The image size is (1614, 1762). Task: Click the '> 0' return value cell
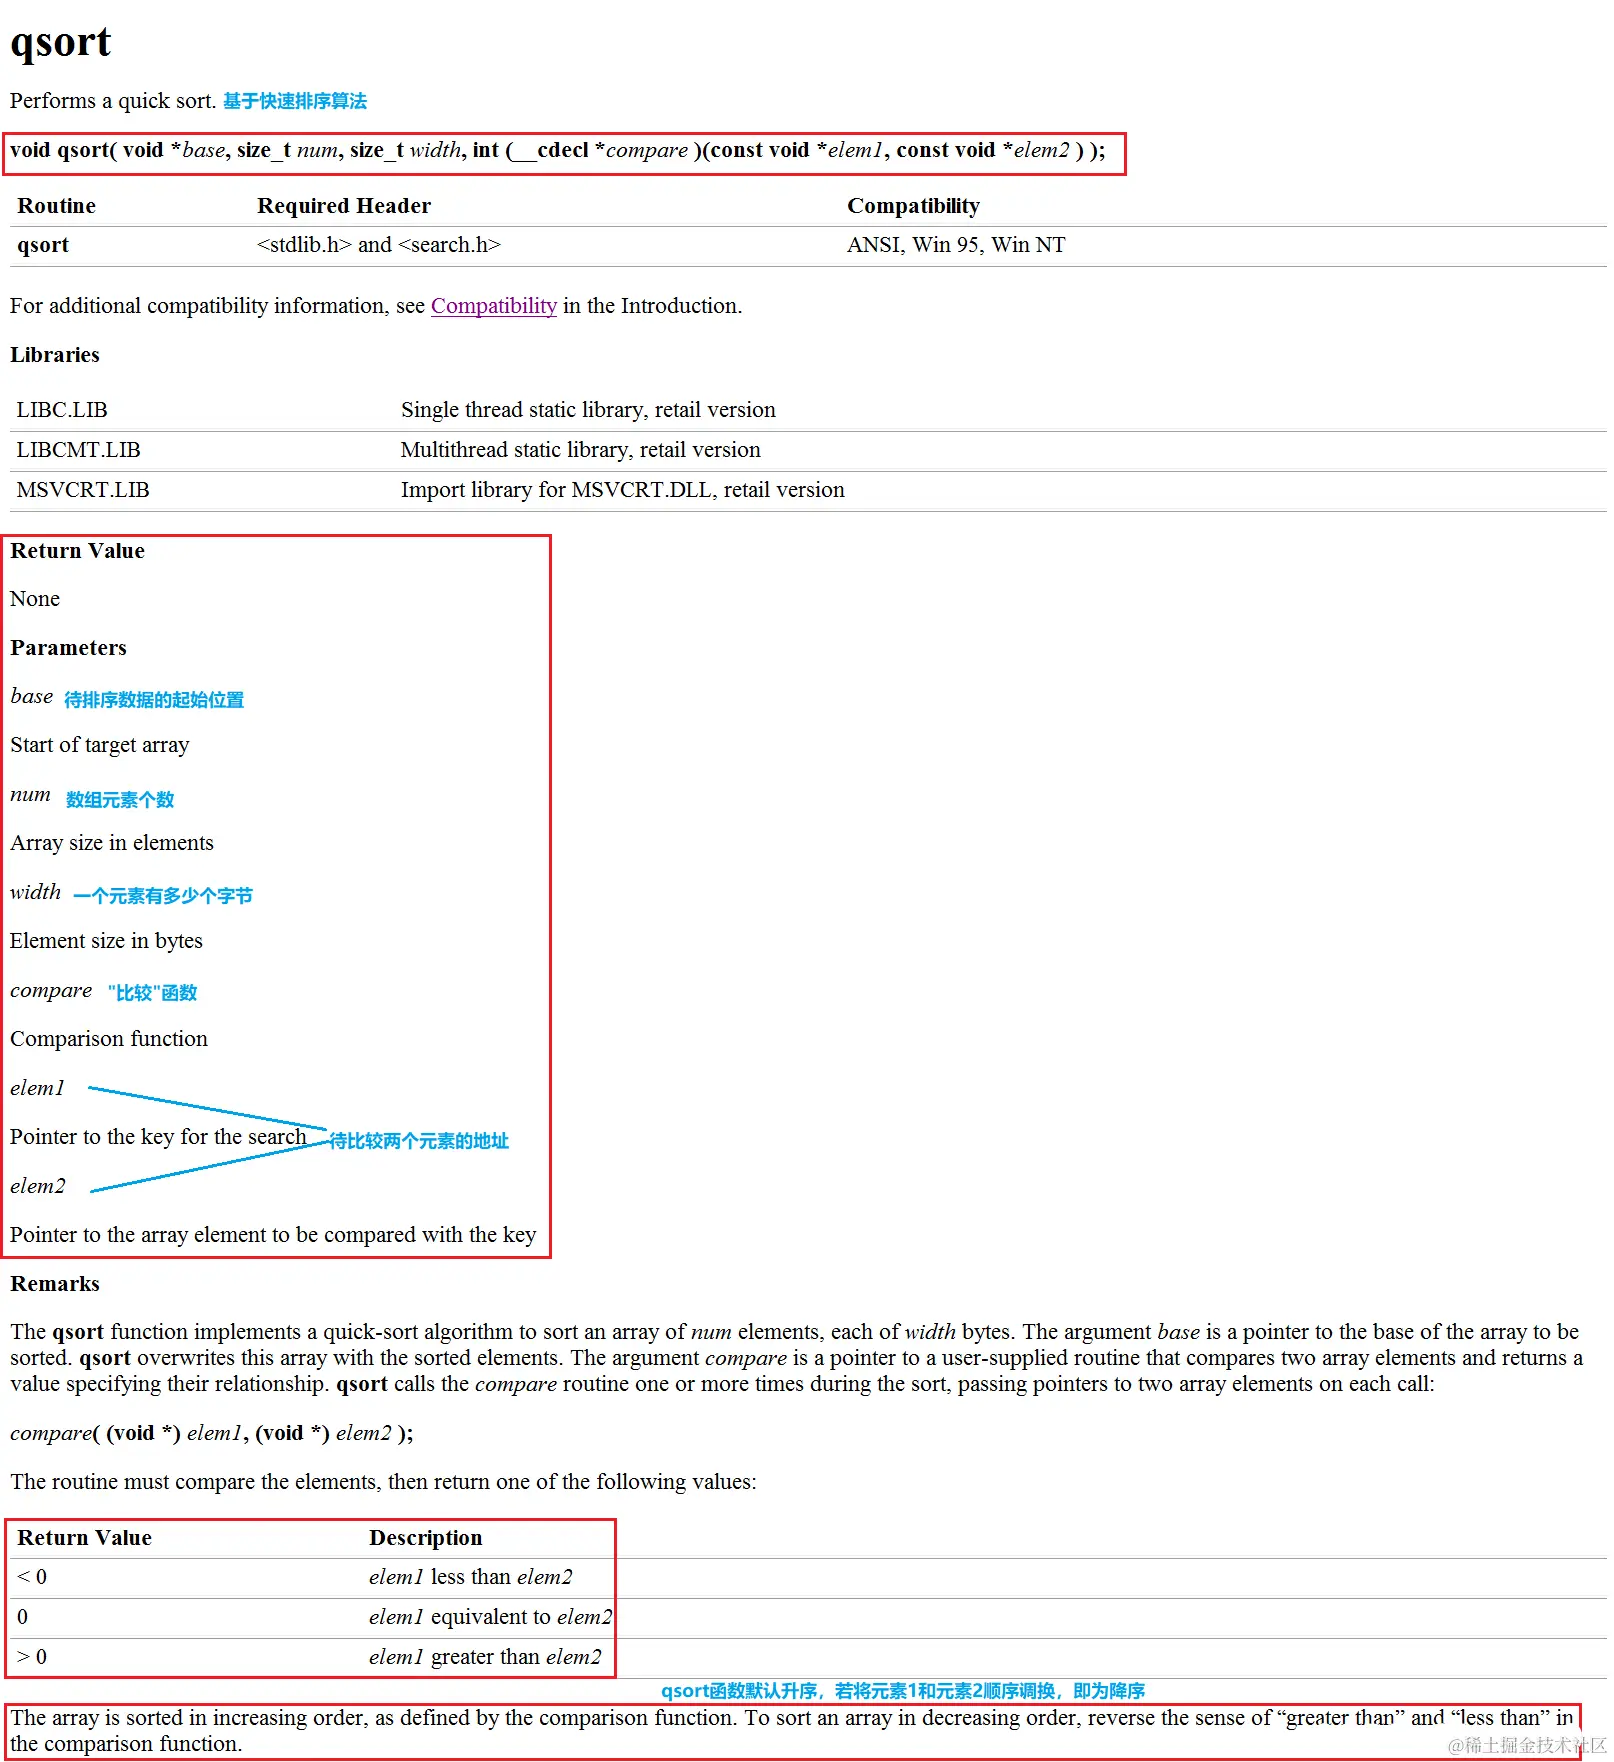coord(32,1657)
